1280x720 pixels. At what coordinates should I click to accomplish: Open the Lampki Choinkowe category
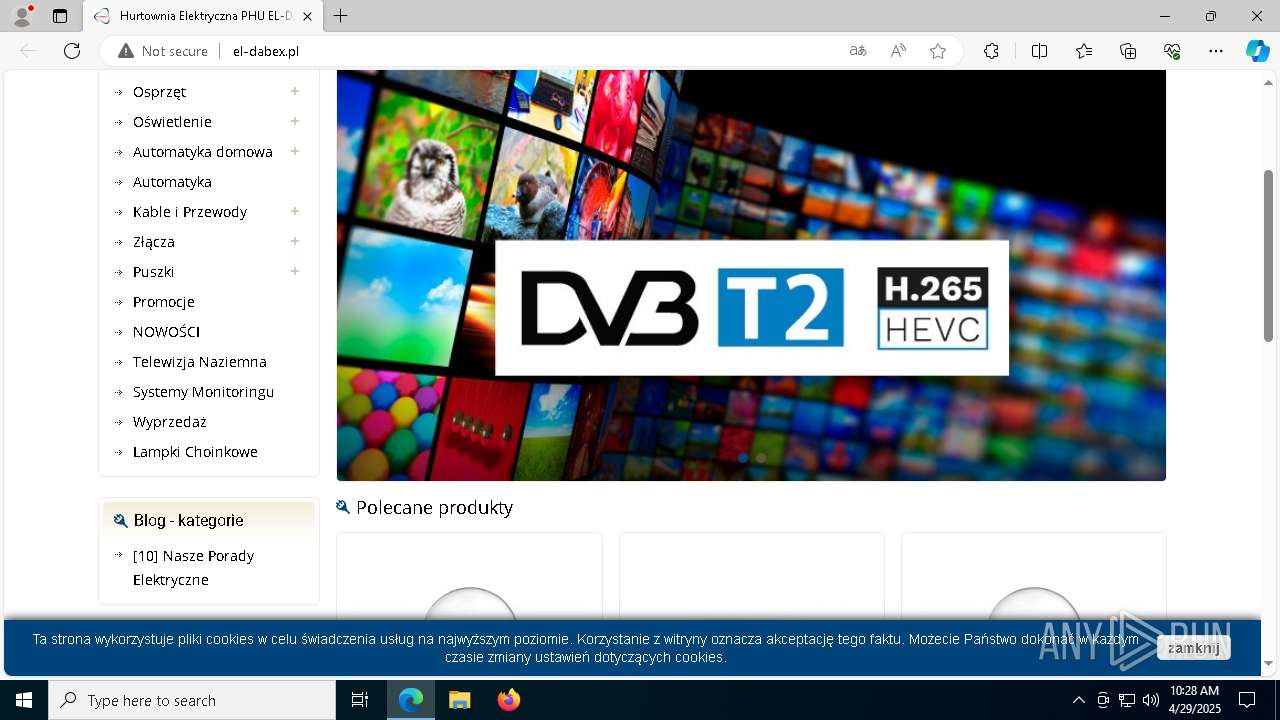[x=195, y=452]
